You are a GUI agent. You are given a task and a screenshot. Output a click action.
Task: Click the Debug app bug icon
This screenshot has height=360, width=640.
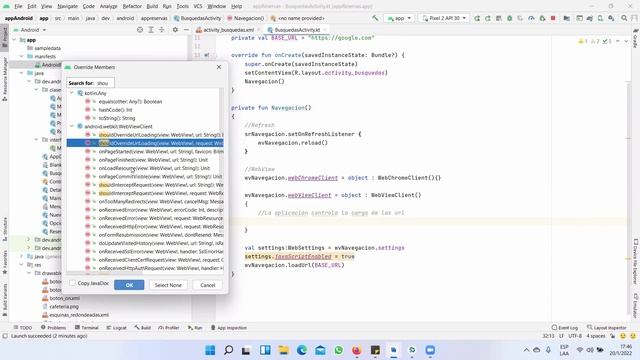click(x=509, y=18)
